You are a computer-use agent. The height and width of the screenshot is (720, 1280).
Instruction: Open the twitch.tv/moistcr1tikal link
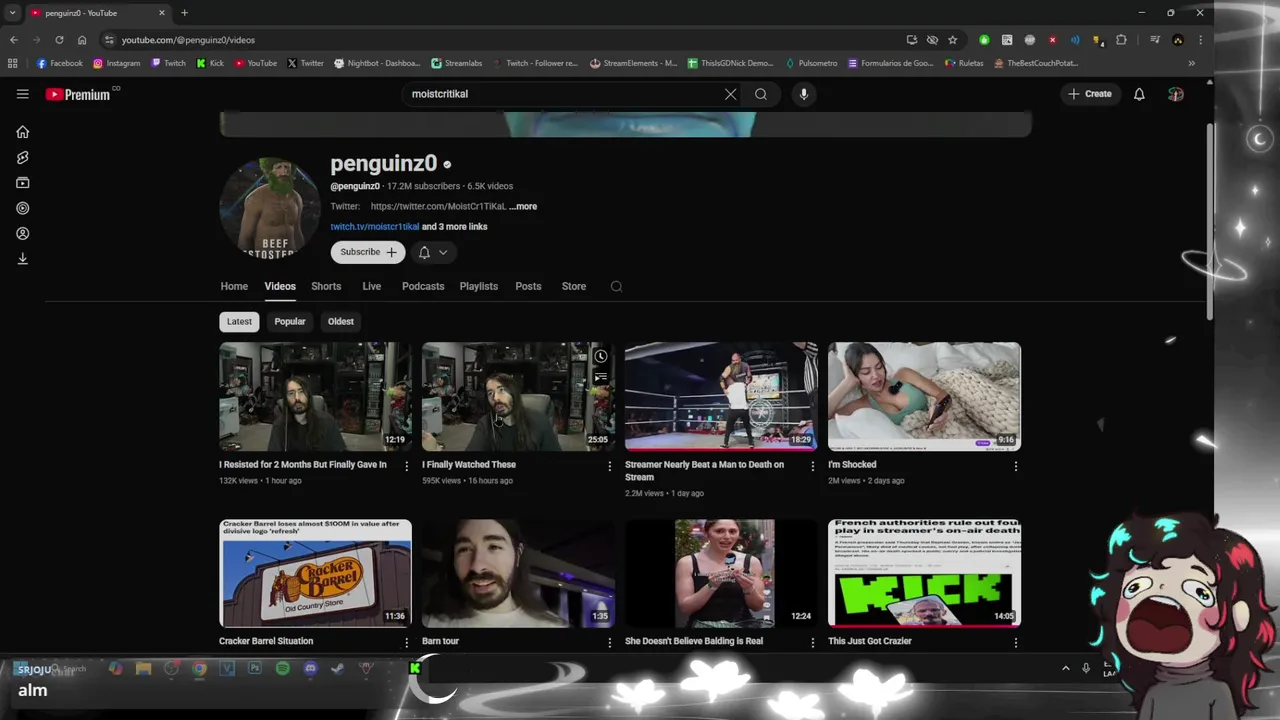tap(375, 227)
